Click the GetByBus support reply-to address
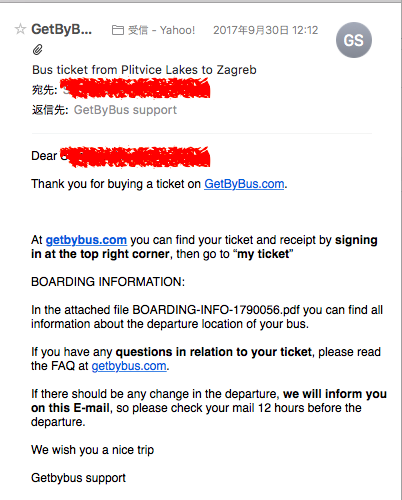Screen dimensions: 402x500 tap(125, 110)
